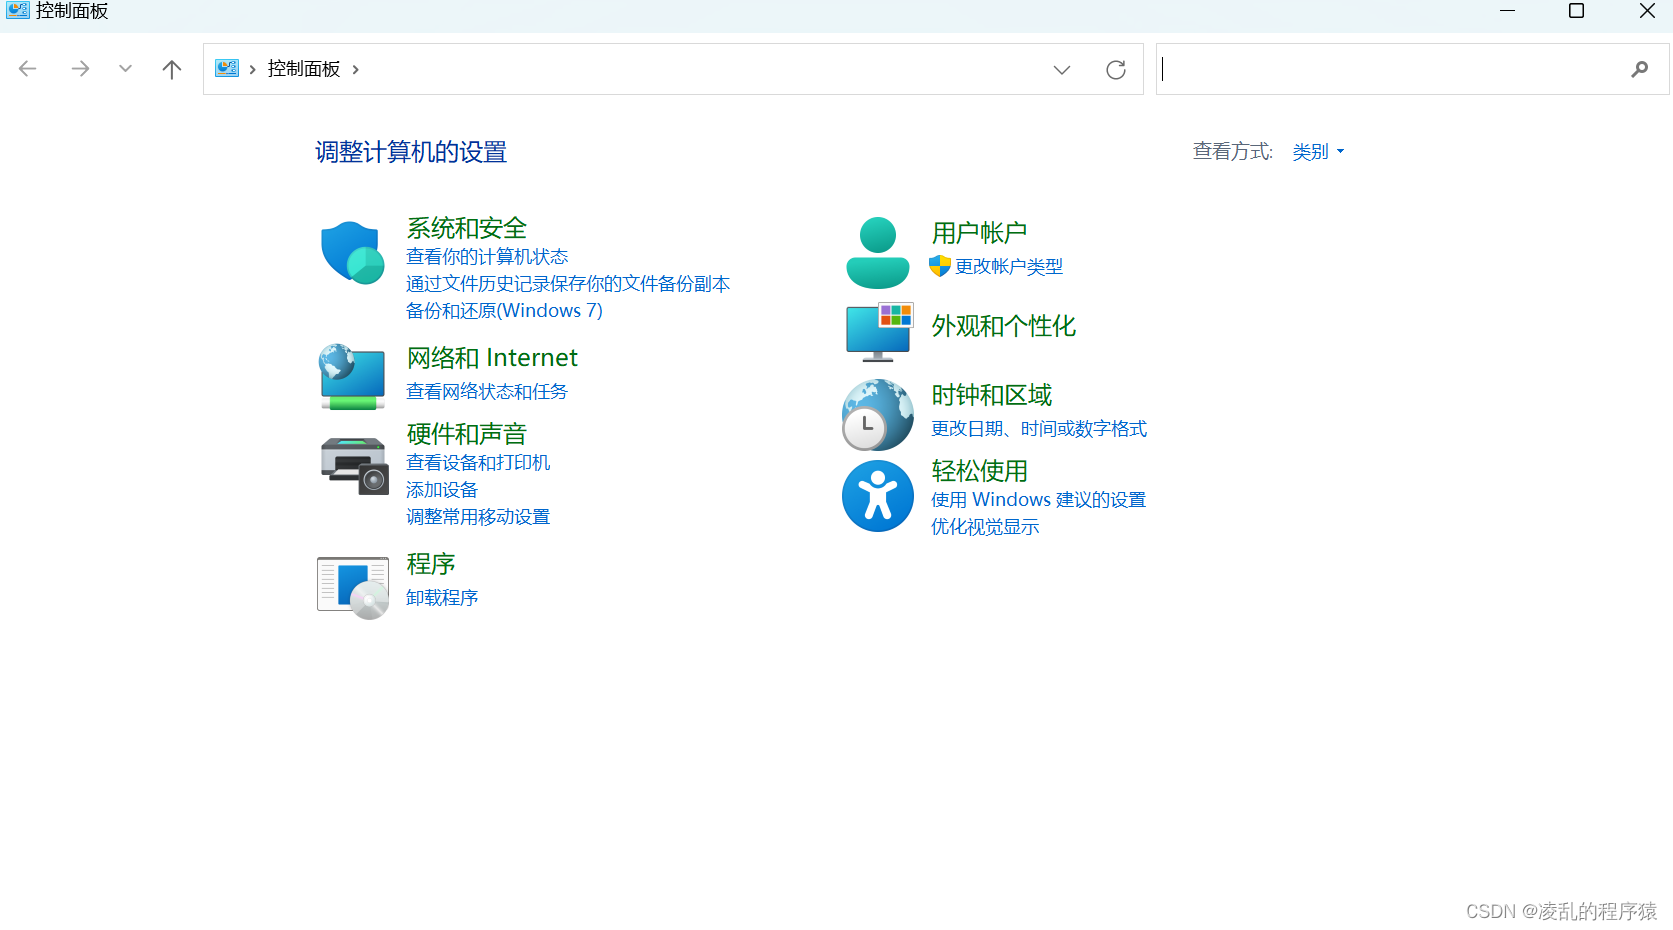Viewport: 1673px width, 930px height.
Task: Open the Hardware and Sound printer icon
Action: [354, 466]
